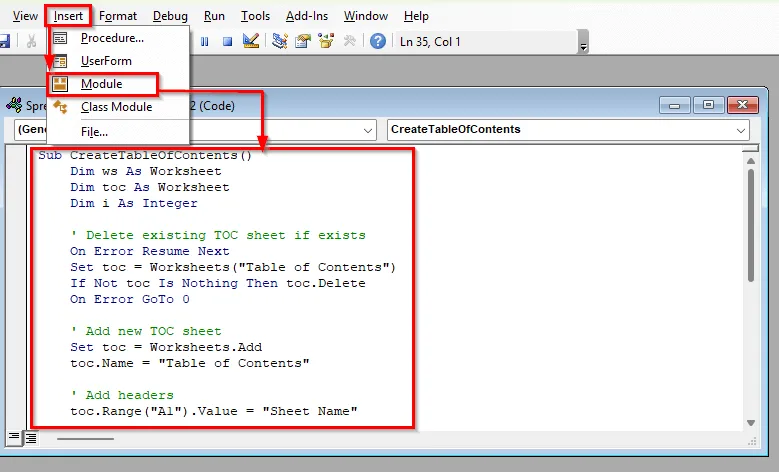Click the Save icon in the toolbar

point(4,41)
